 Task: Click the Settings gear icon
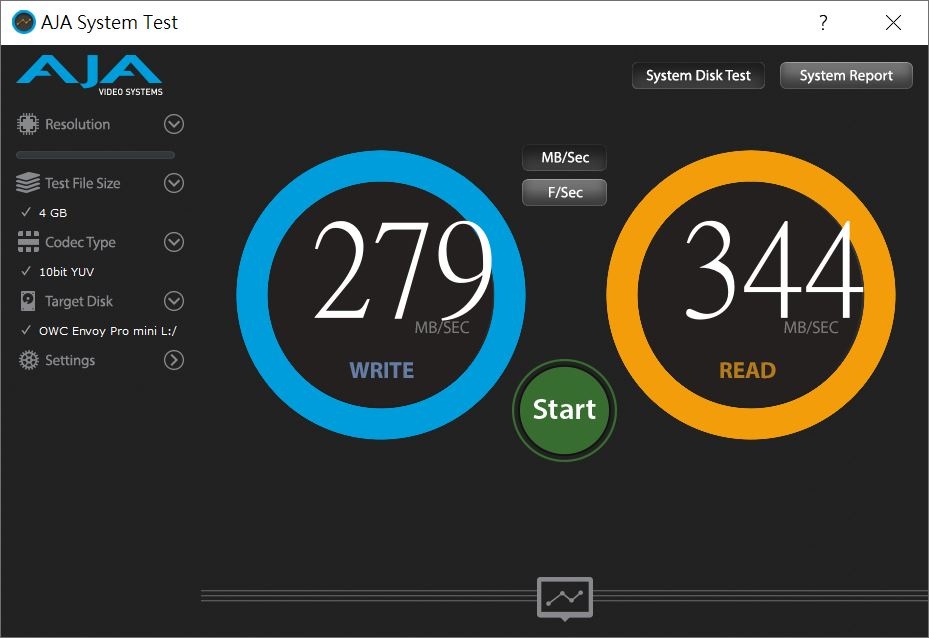pyautogui.click(x=28, y=360)
